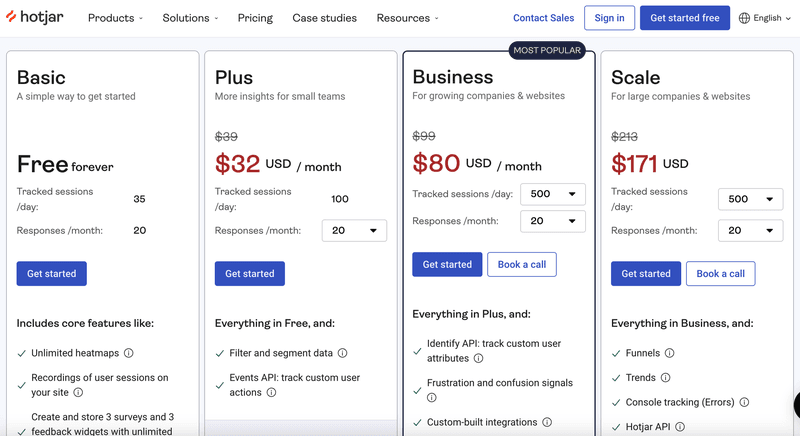Click Book a call in Business plan
Viewport: 800px width, 436px height.
coord(522,264)
